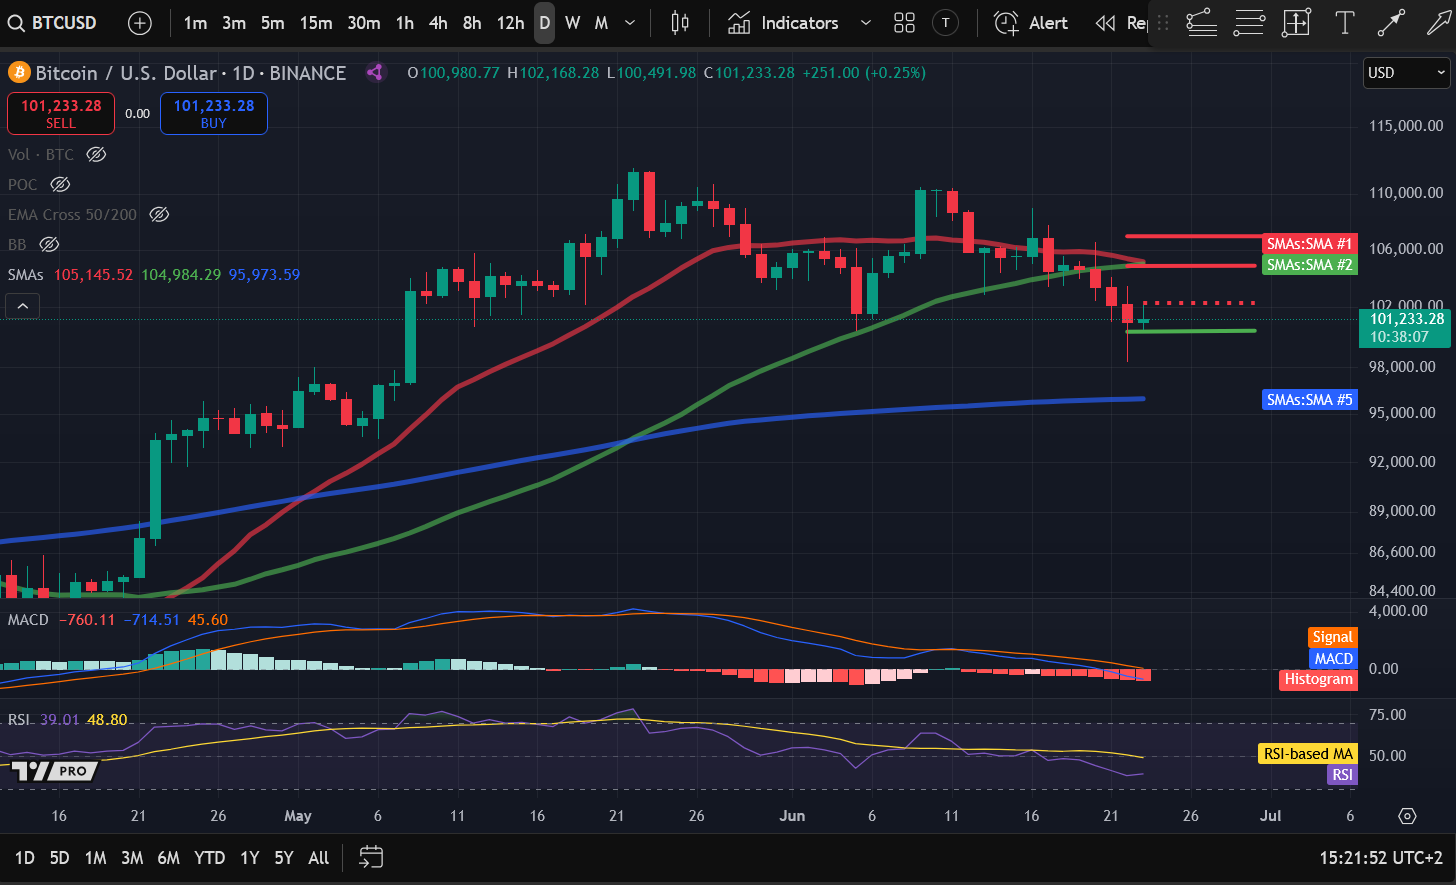Screen dimensions: 1456x885
Task: Select the arrow marker tool
Action: pos(1439,22)
